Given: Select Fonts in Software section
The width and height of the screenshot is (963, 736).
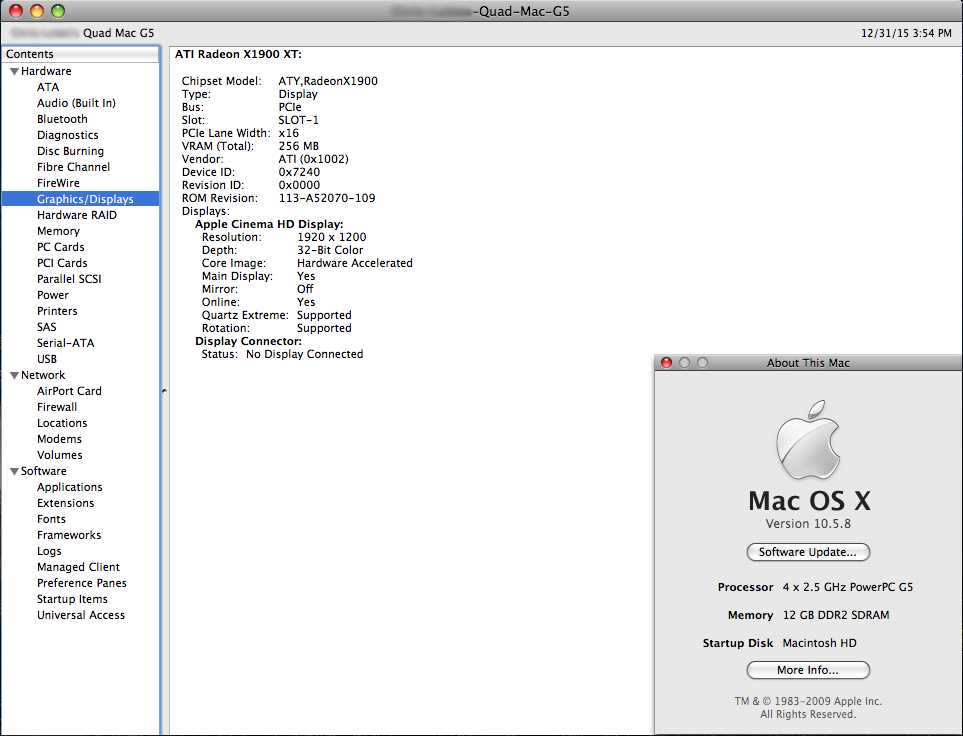Looking at the screenshot, I should click(x=51, y=519).
